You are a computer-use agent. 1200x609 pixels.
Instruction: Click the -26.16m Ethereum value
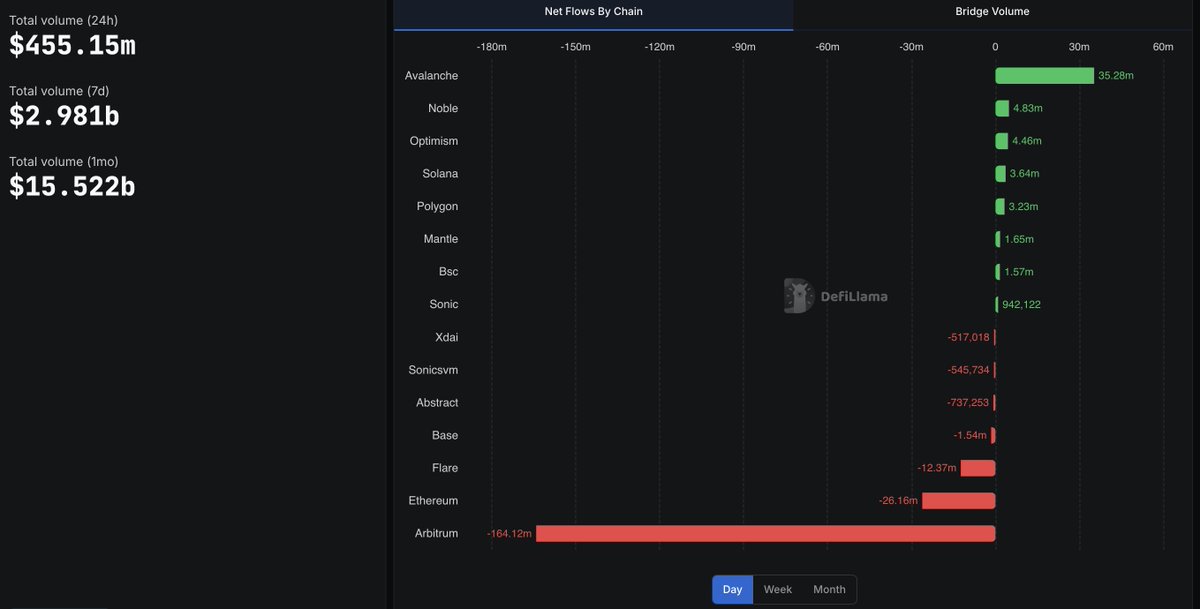[x=897, y=501]
